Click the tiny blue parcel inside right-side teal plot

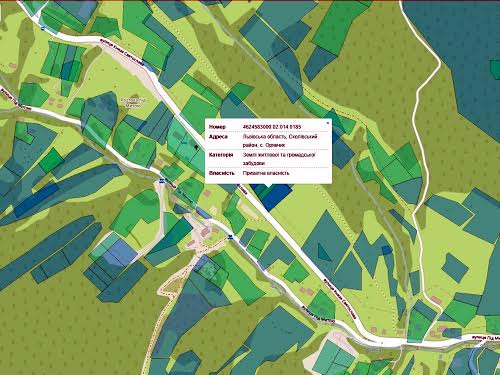(x=387, y=250)
